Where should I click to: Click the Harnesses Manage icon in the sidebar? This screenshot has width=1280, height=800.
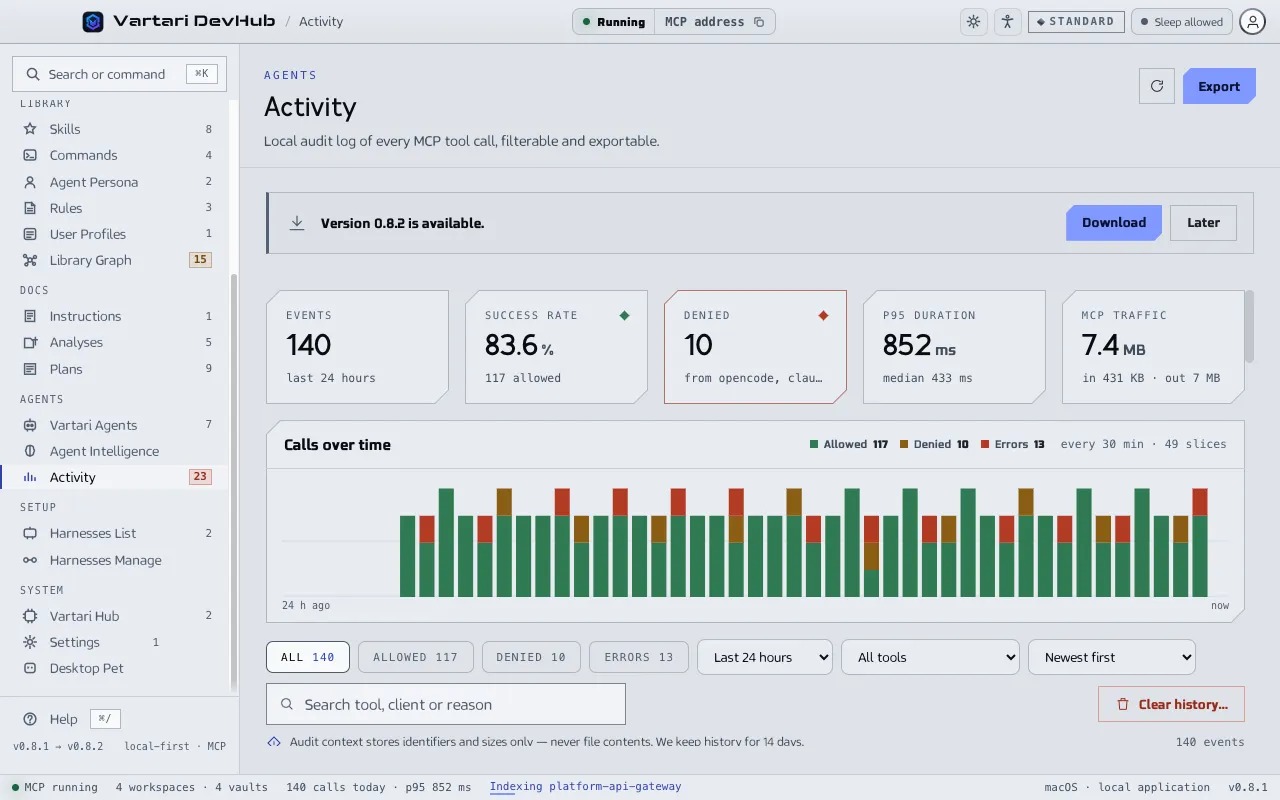click(30, 560)
